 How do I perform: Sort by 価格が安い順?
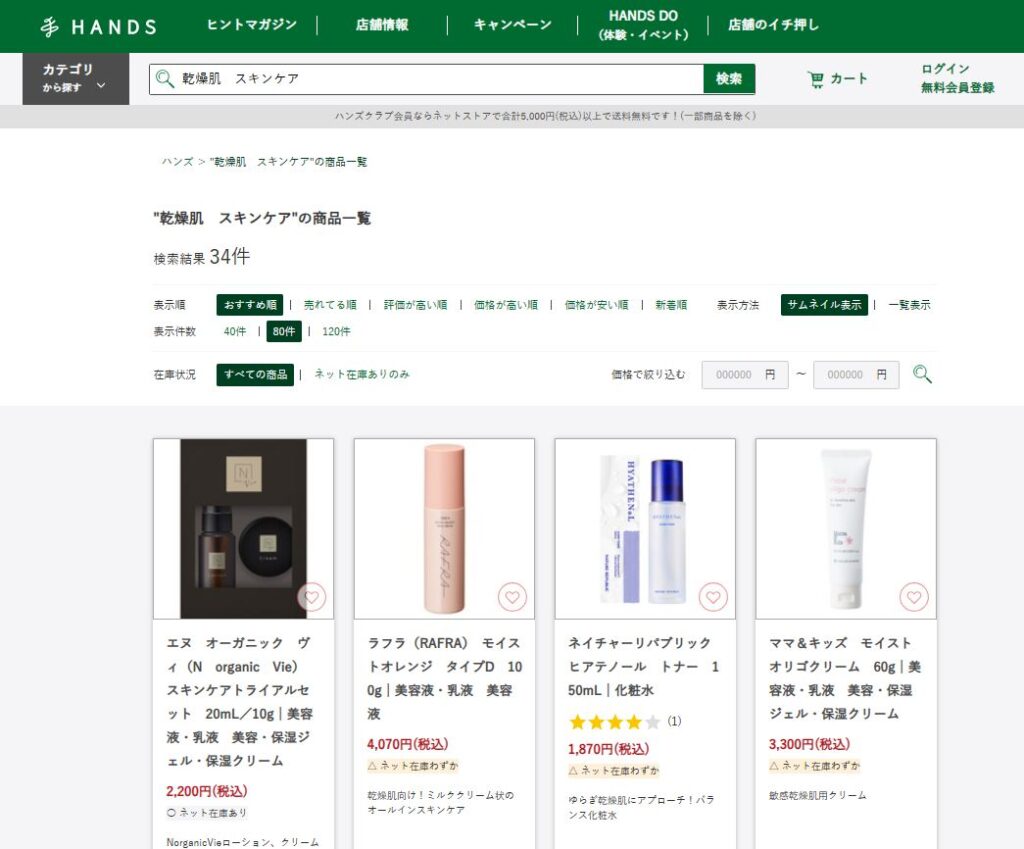pyautogui.click(x=597, y=305)
